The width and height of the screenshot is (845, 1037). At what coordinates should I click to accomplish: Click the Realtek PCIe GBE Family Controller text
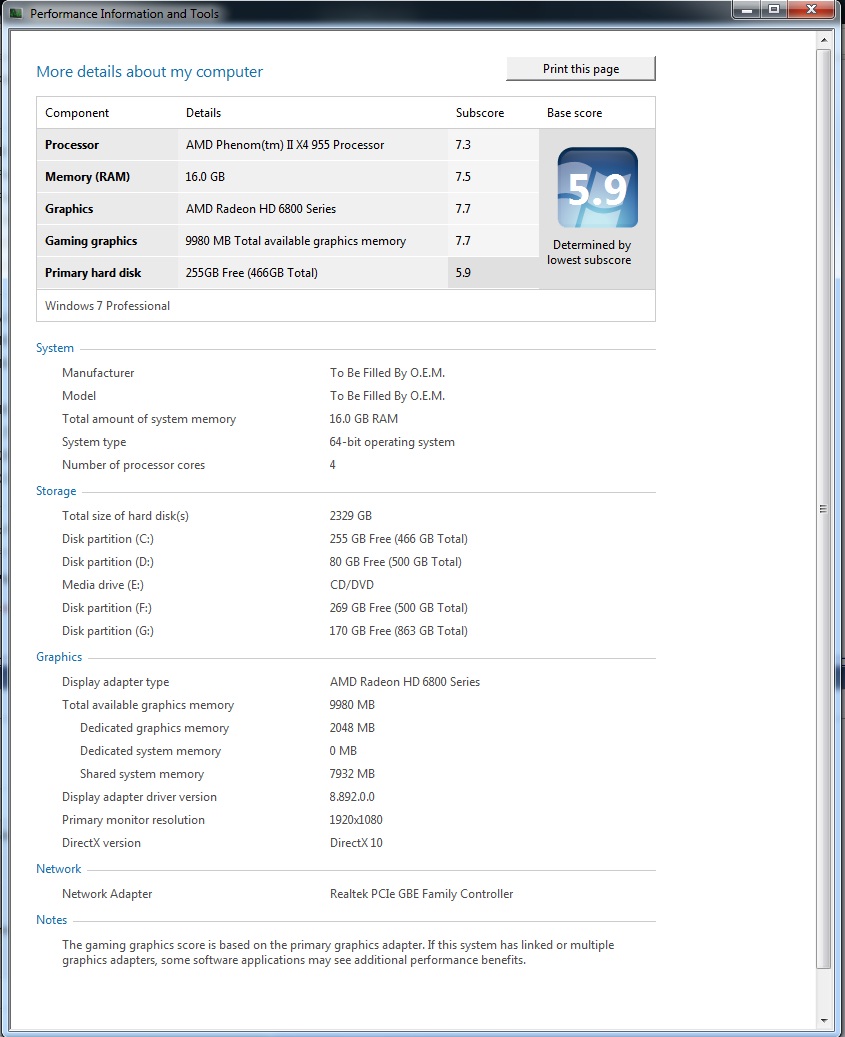(x=421, y=893)
